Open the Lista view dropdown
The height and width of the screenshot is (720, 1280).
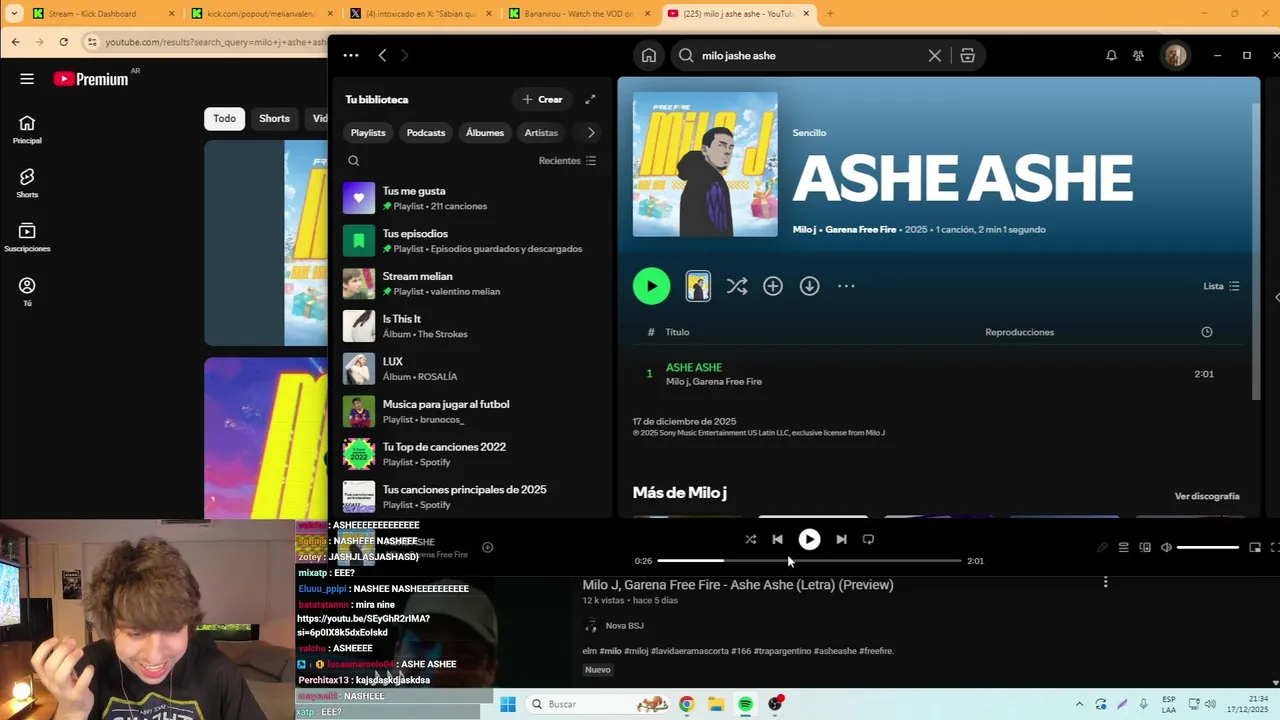click(1221, 286)
